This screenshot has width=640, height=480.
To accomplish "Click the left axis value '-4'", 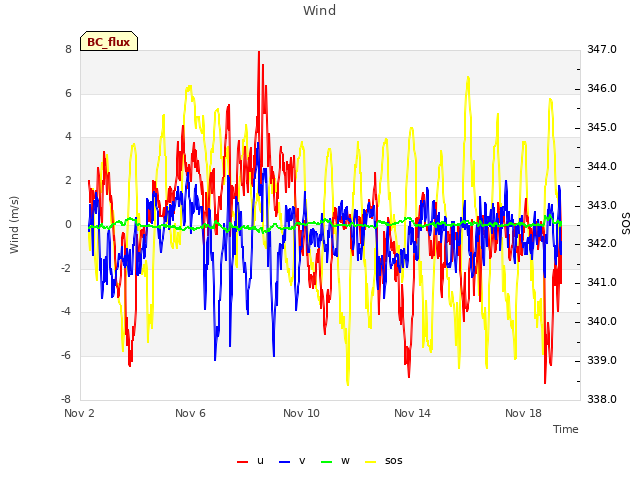I will 67,311.
